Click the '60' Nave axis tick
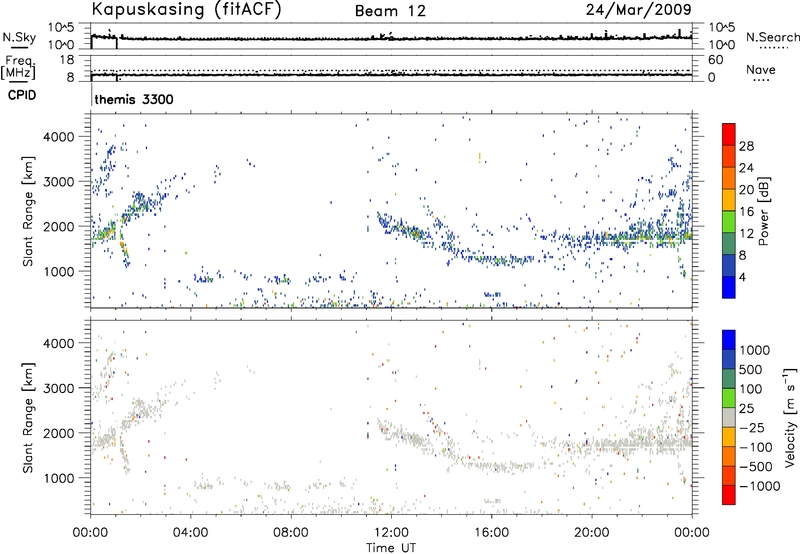Viewport: 800px width, 554px height. [715, 60]
